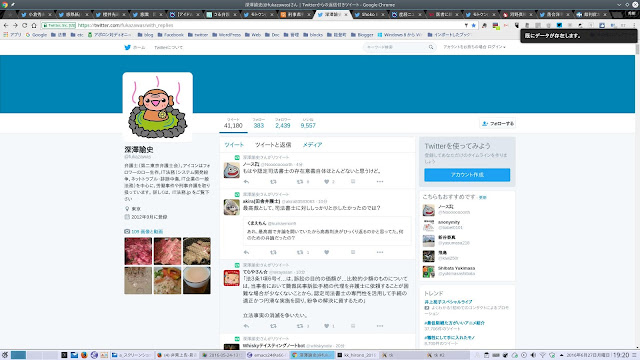Click the browser home icon
This screenshot has height=360, width=640.
click(34, 25)
